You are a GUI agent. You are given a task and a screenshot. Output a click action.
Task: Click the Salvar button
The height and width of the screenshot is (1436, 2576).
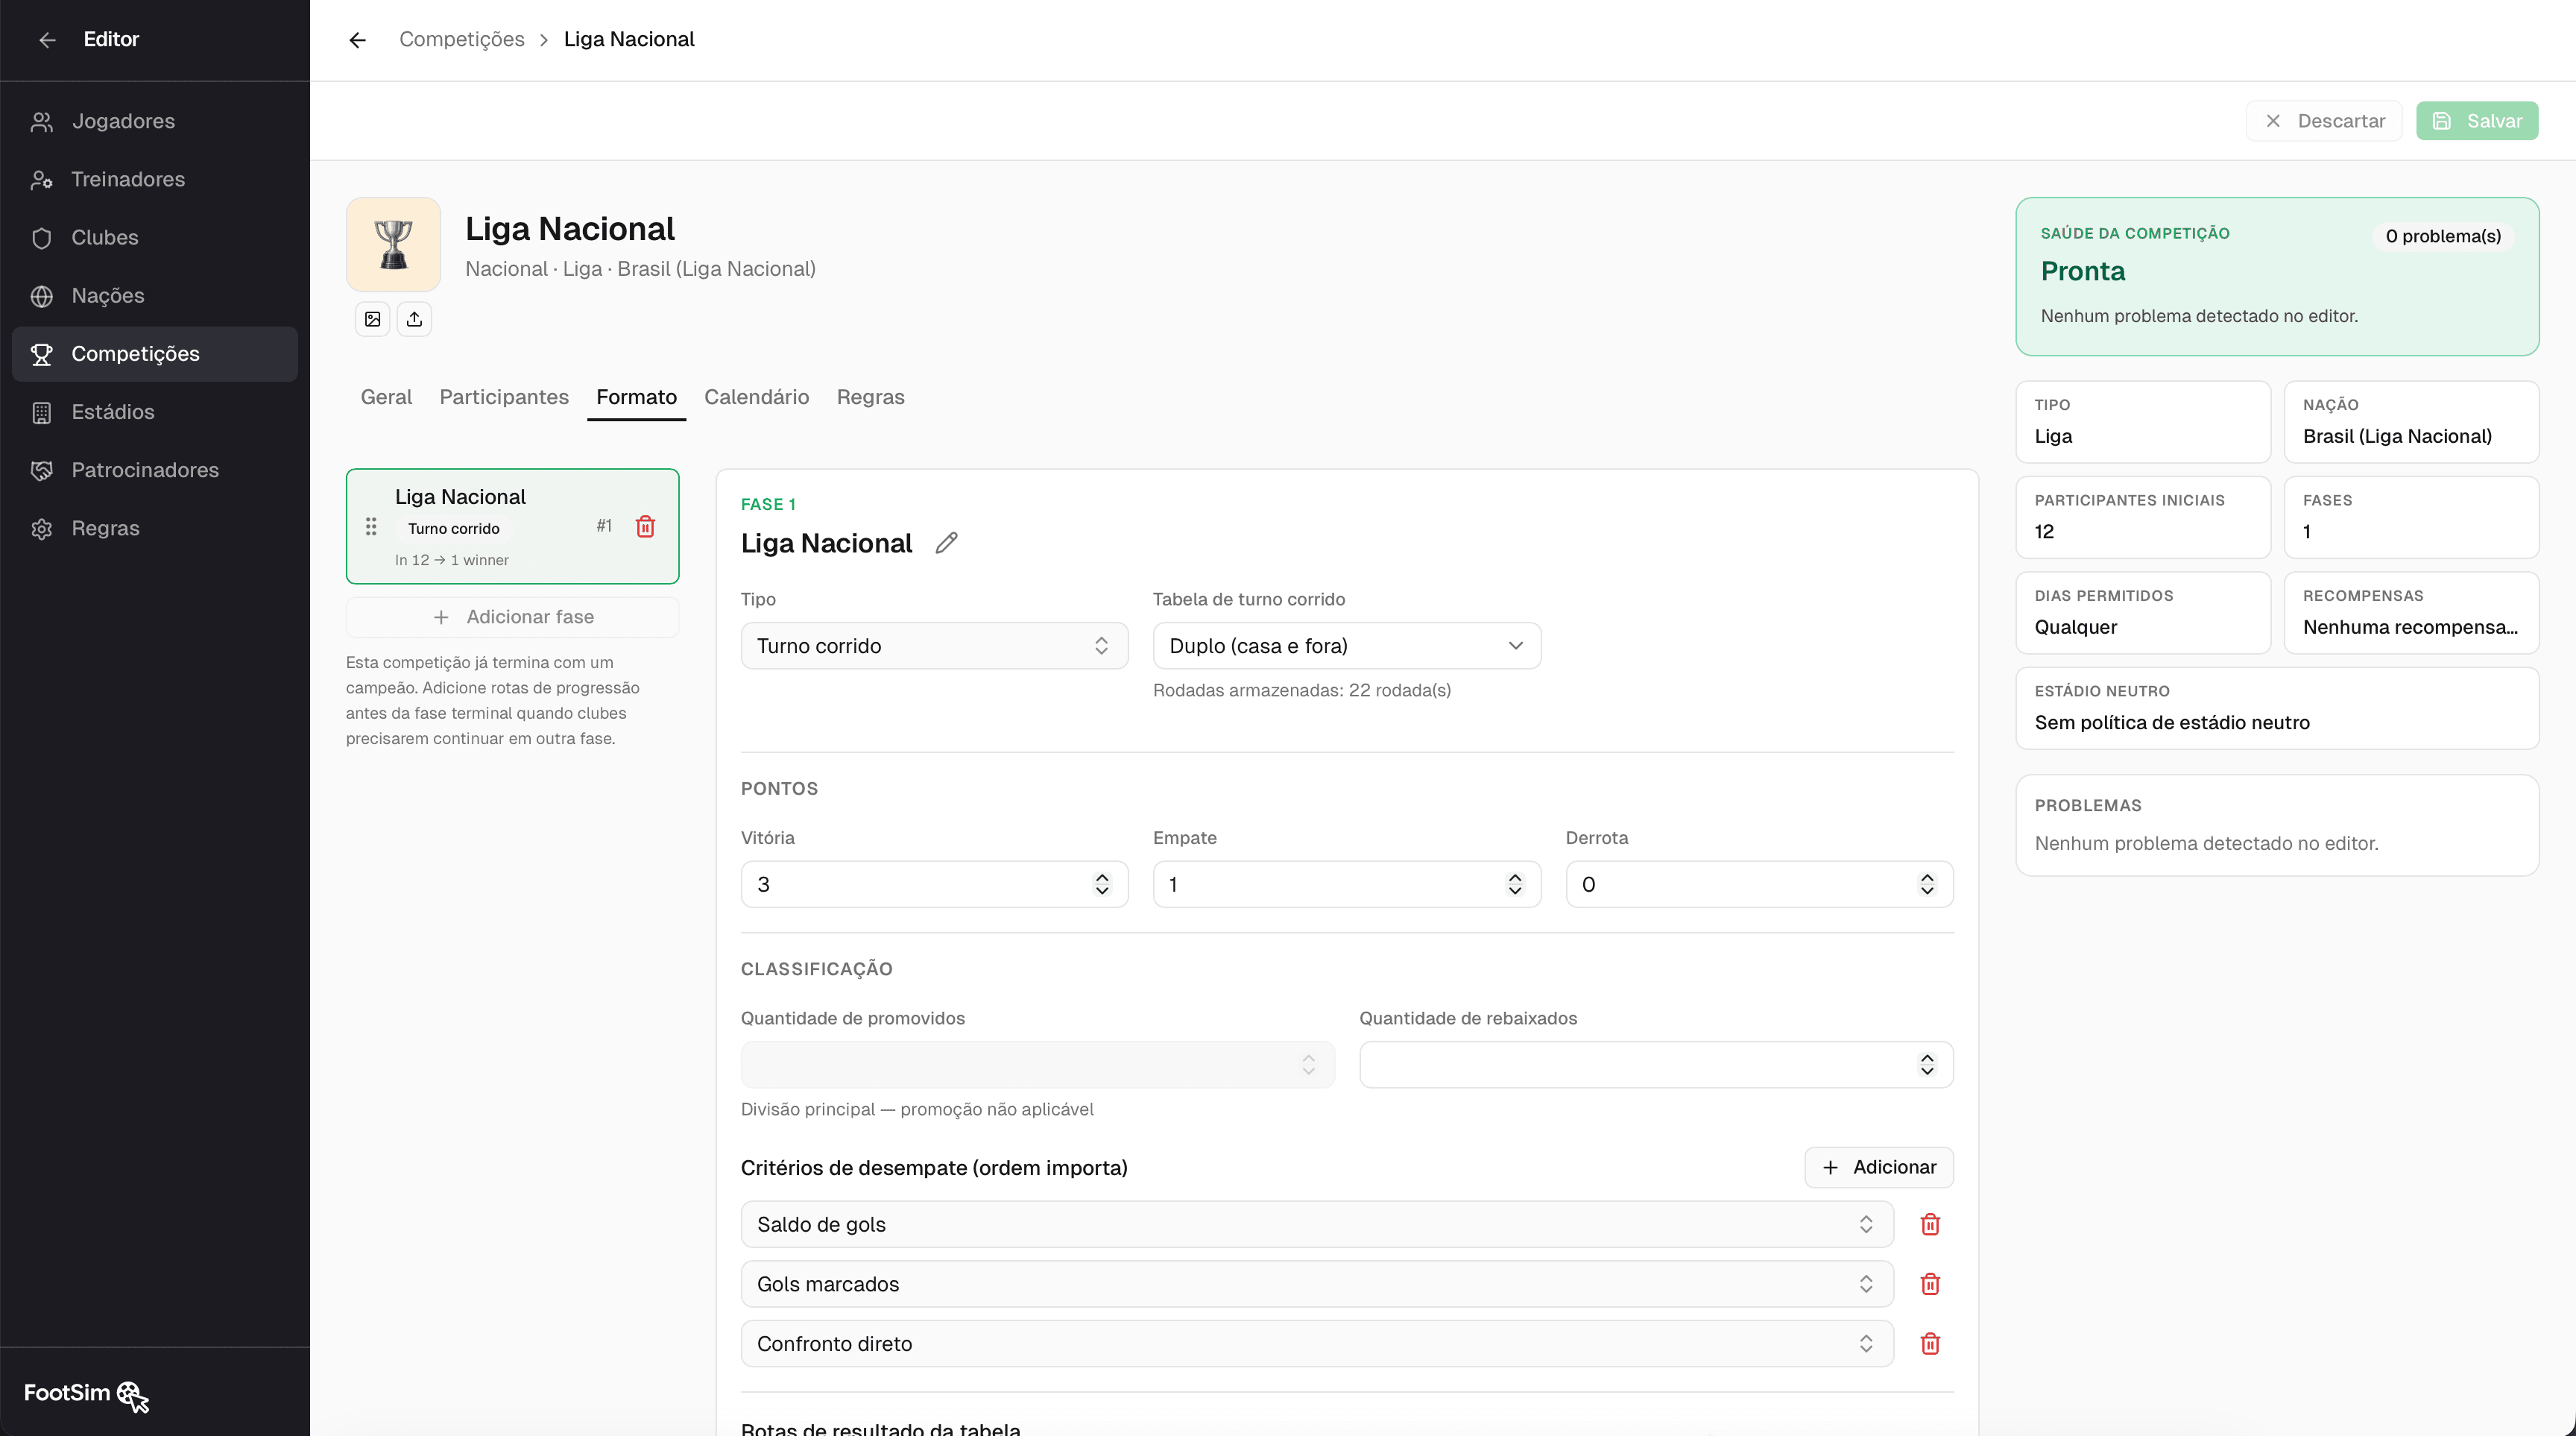[2477, 121]
